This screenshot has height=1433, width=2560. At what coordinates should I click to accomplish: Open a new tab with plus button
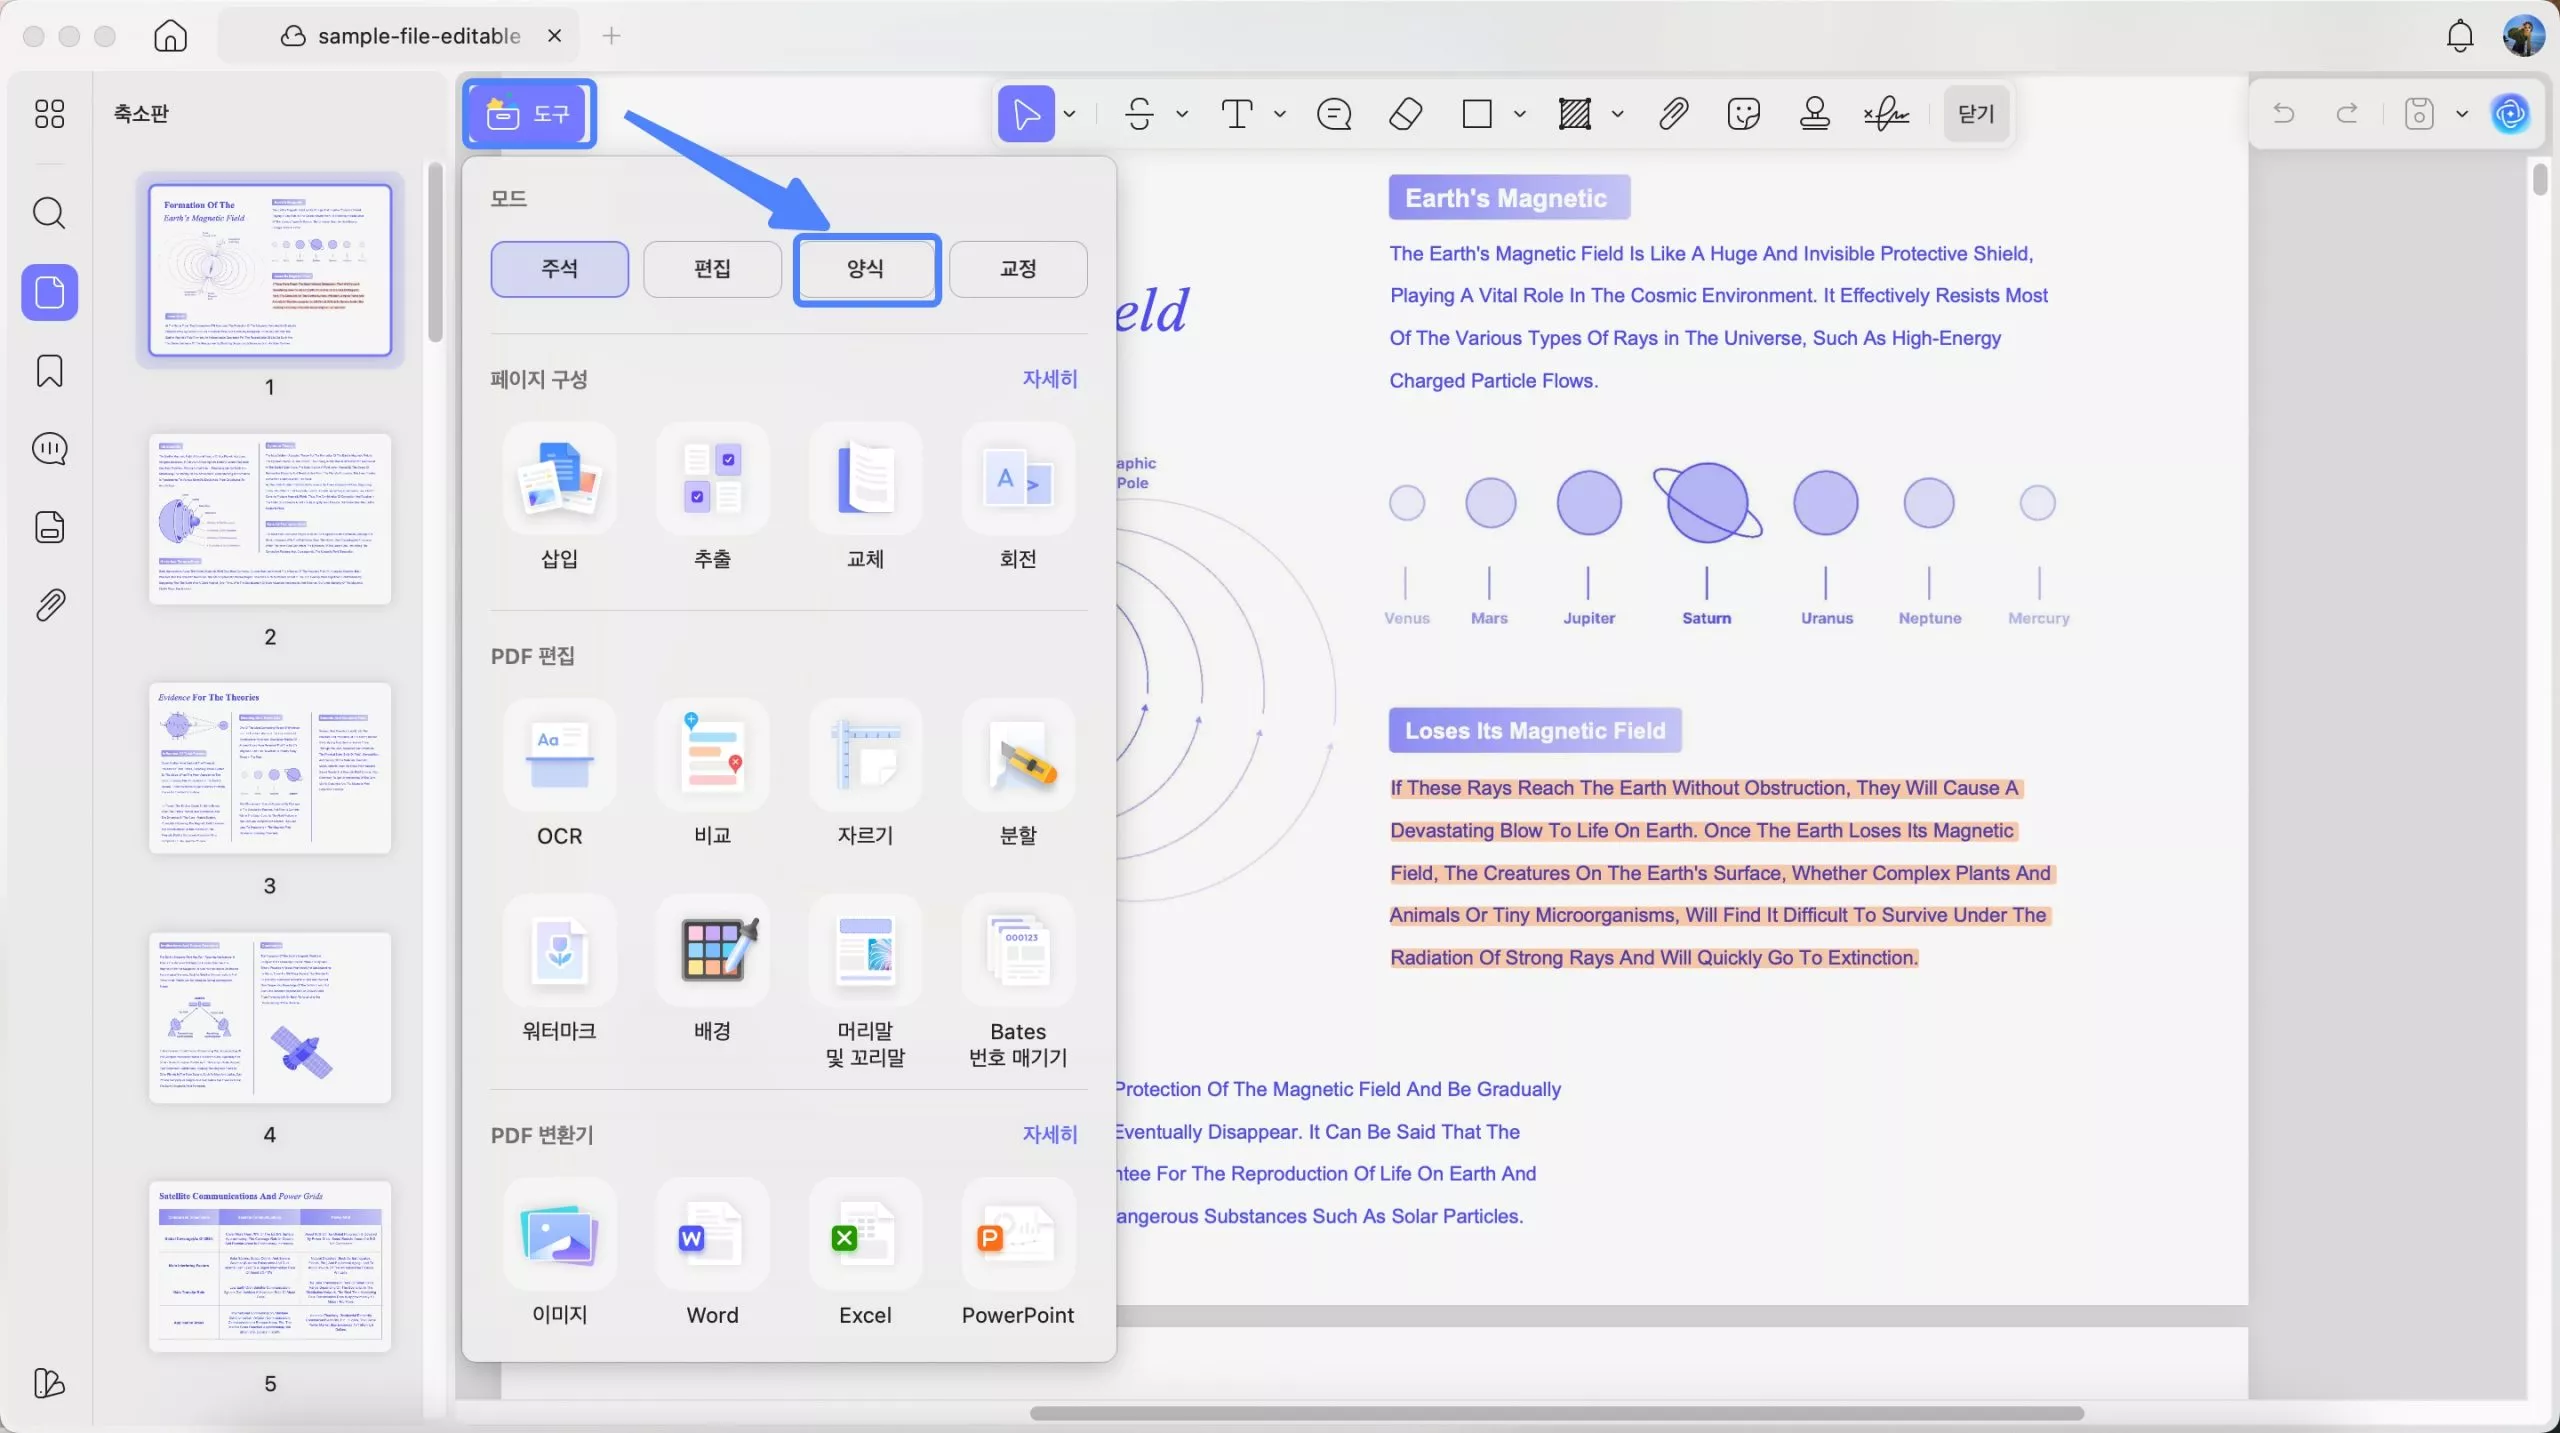pyautogui.click(x=612, y=36)
